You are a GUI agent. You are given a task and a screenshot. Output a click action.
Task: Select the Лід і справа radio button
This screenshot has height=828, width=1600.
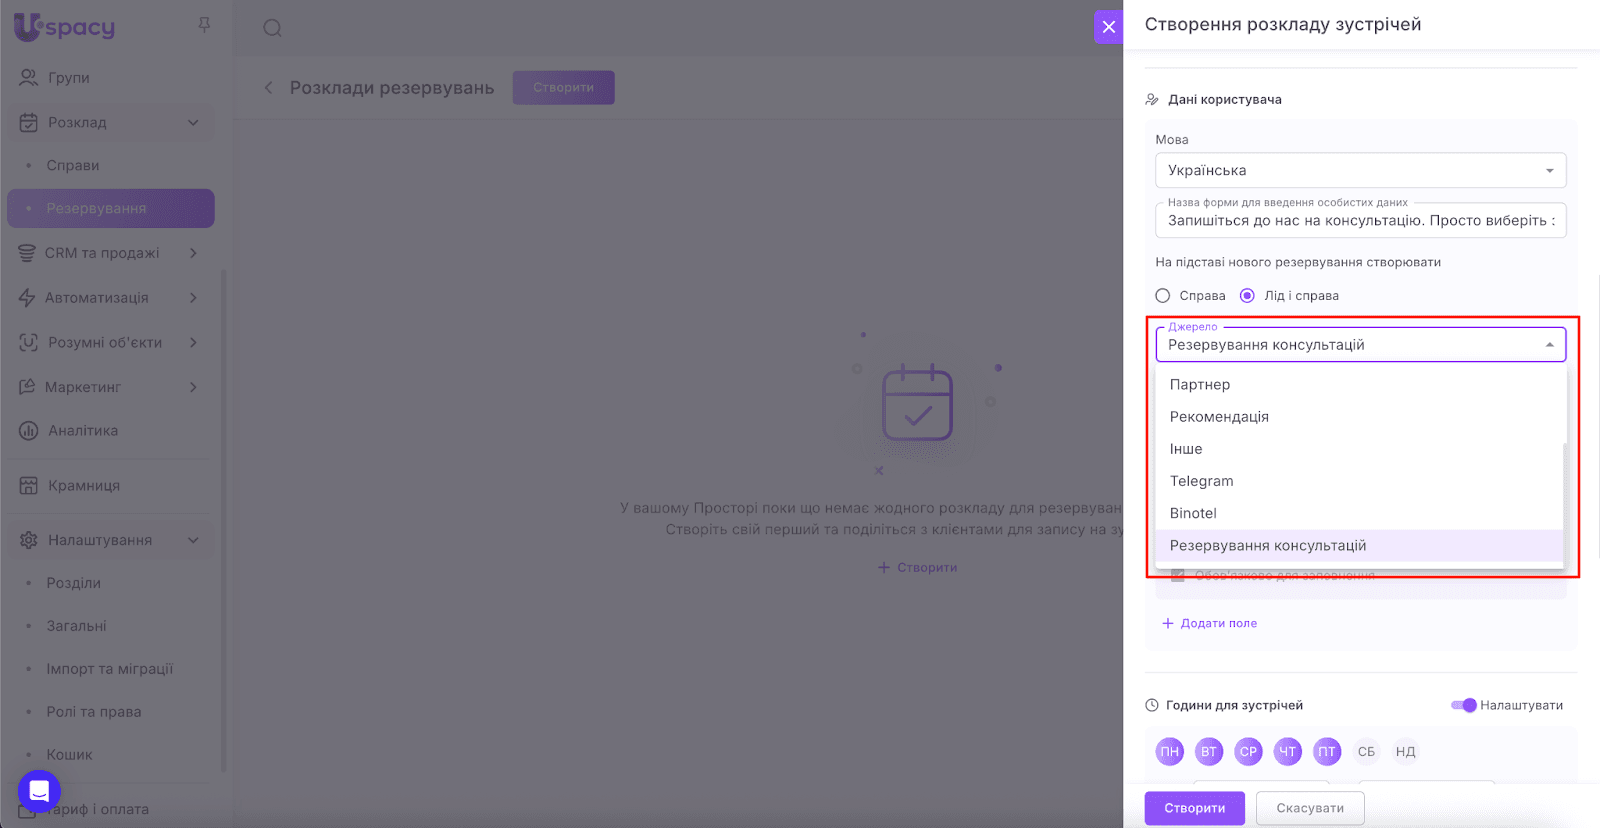point(1247,296)
